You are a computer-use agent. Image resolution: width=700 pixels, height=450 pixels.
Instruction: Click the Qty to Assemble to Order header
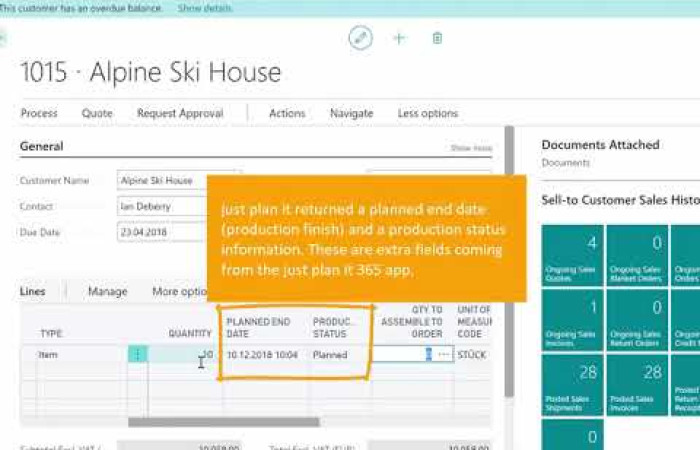[412, 321]
